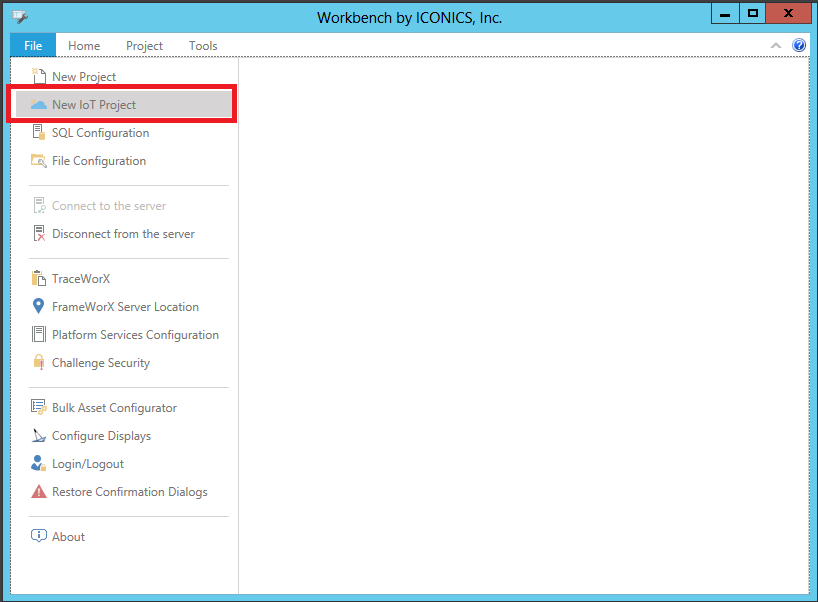This screenshot has height=602, width=818.
Task: Select New IoT Project menu entry
Action: 124,104
